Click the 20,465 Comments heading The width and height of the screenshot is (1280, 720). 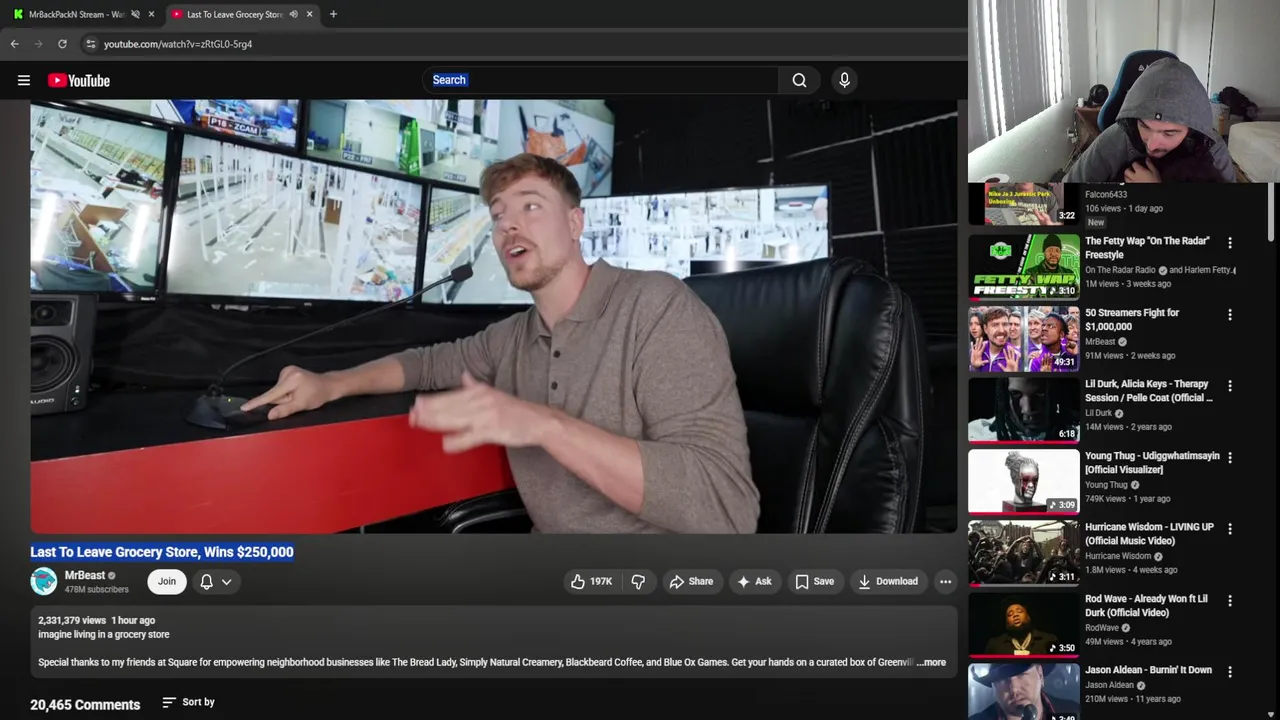[85, 705]
